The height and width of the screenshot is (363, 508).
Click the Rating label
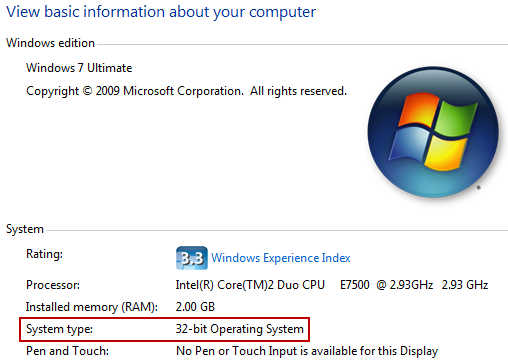(44, 254)
